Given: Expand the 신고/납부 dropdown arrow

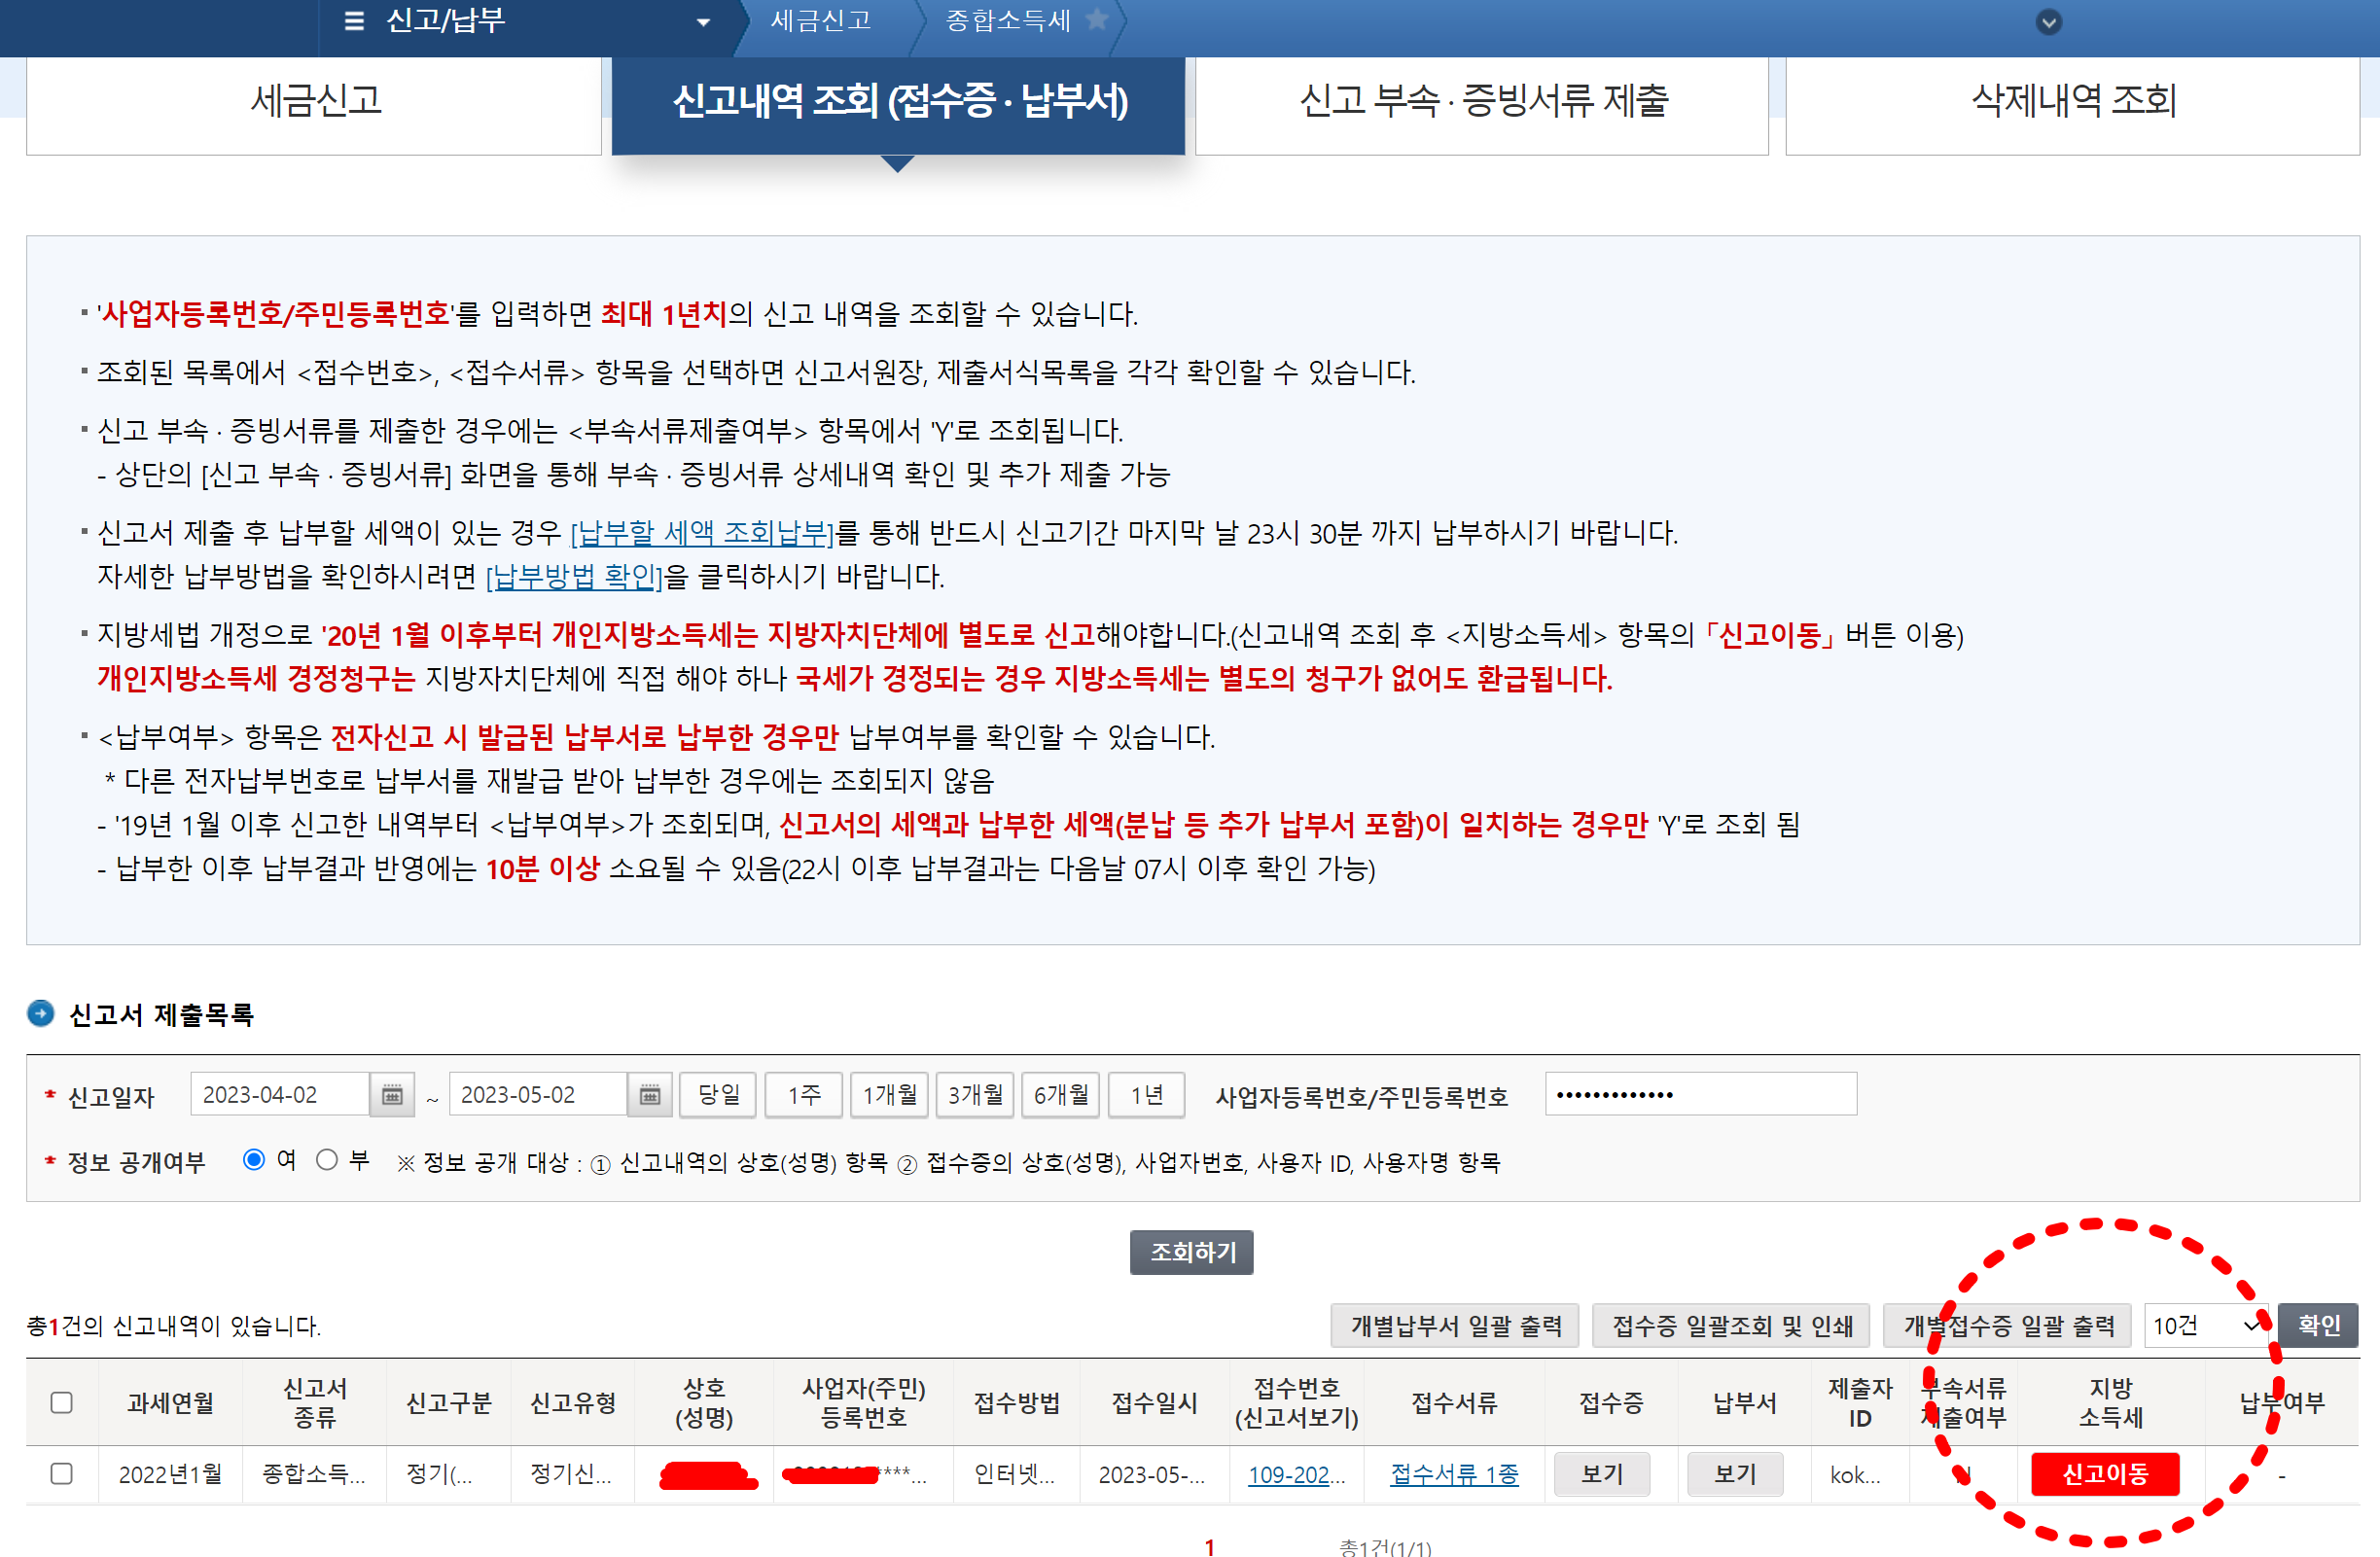Looking at the screenshot, I should pyautogui.click(x=703, y=22).
